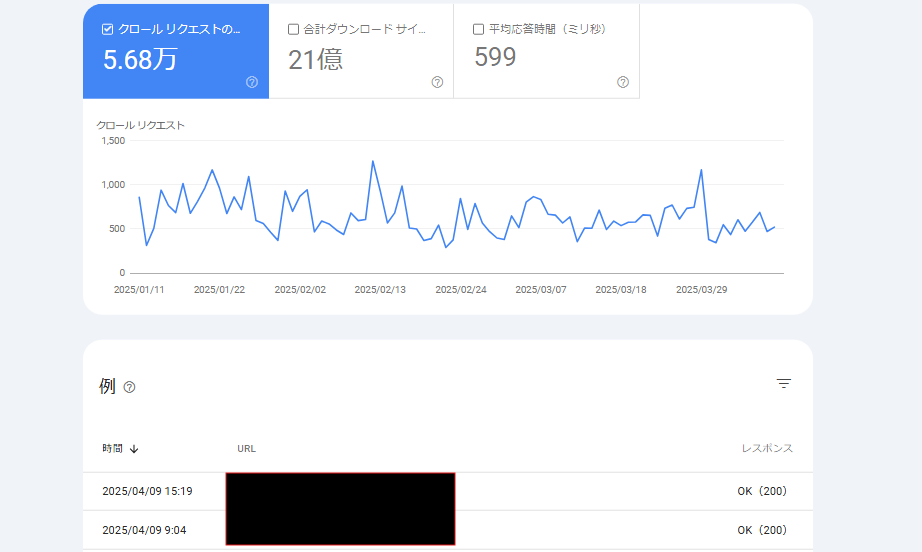Click the 2025/02/24 date label on chart axis
The height and width of the screenshot is (552, 922).
[x=461, y=290]
